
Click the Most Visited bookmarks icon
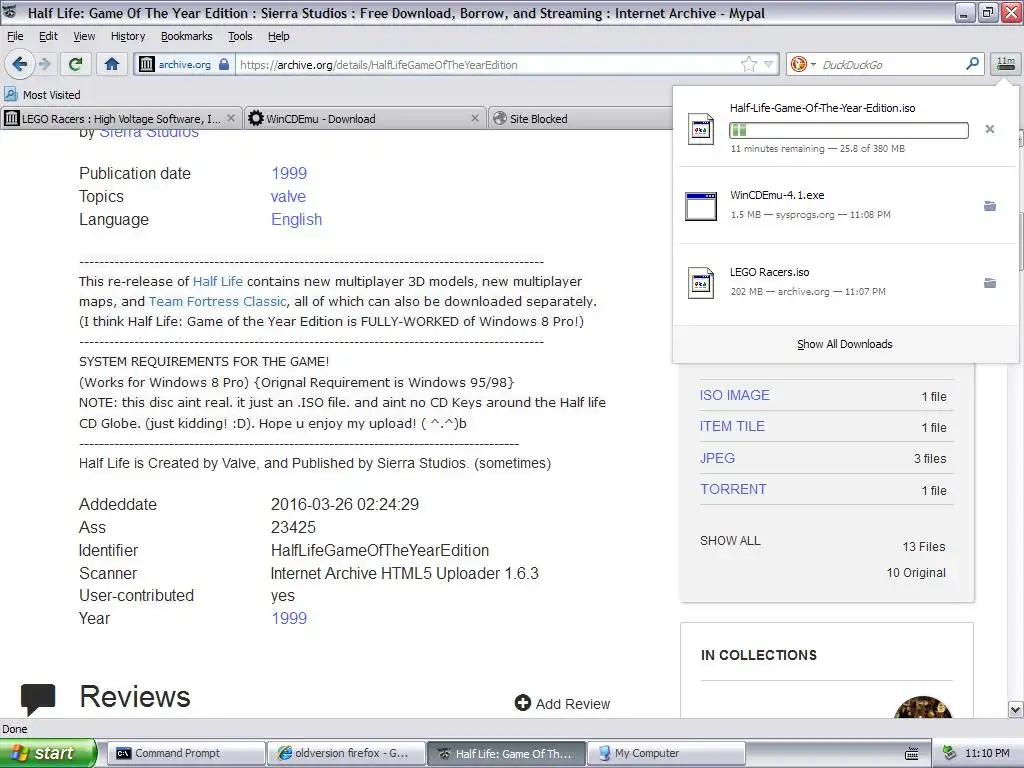click(x=10, y=94)
